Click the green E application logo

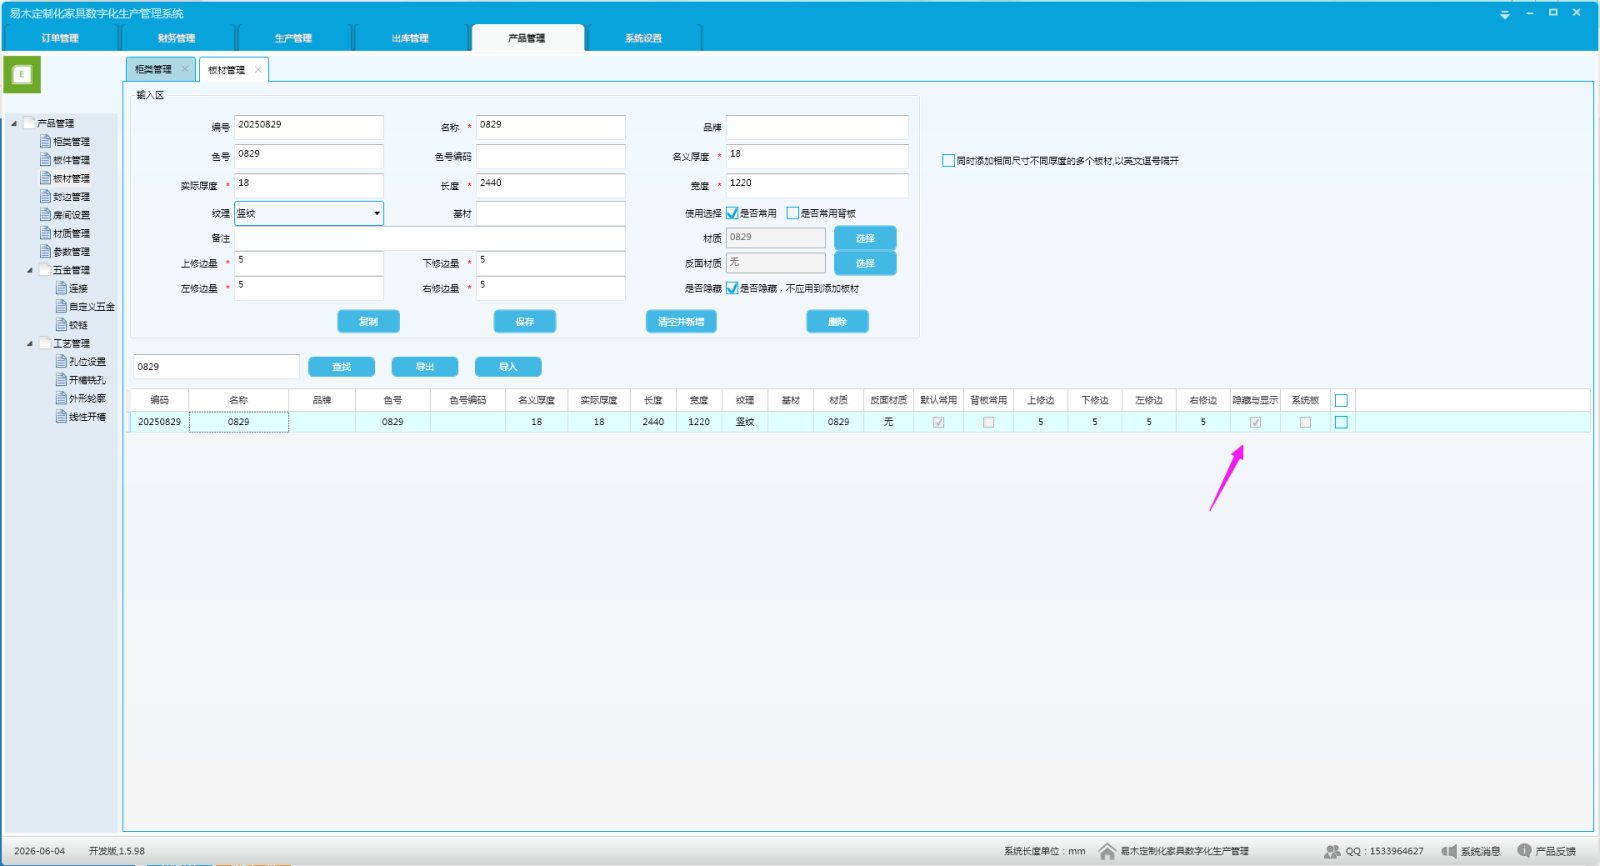coord(22,75)
